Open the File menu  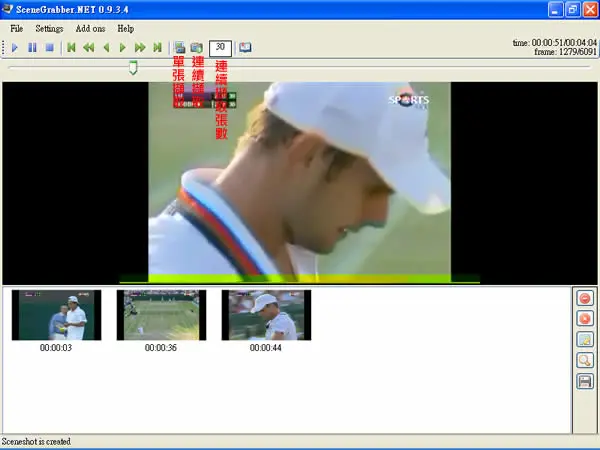[x=16, y=29]
